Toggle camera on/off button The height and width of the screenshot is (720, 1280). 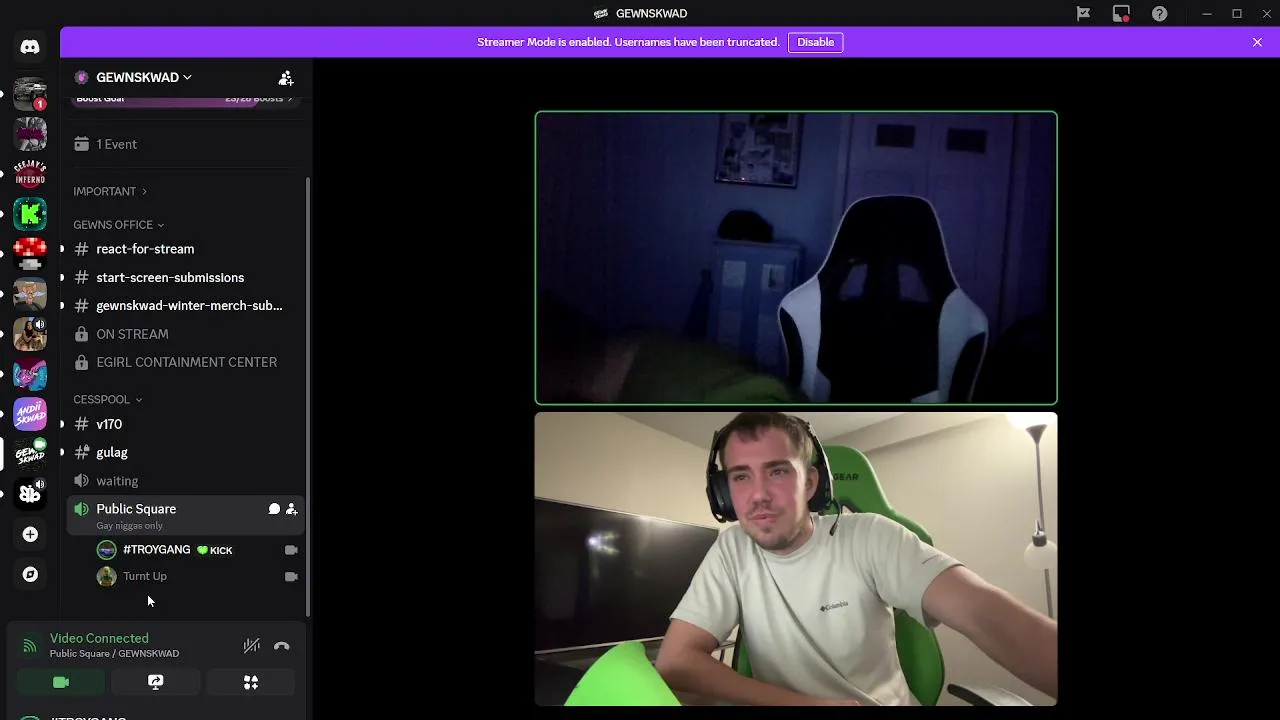tap(61, 682)
